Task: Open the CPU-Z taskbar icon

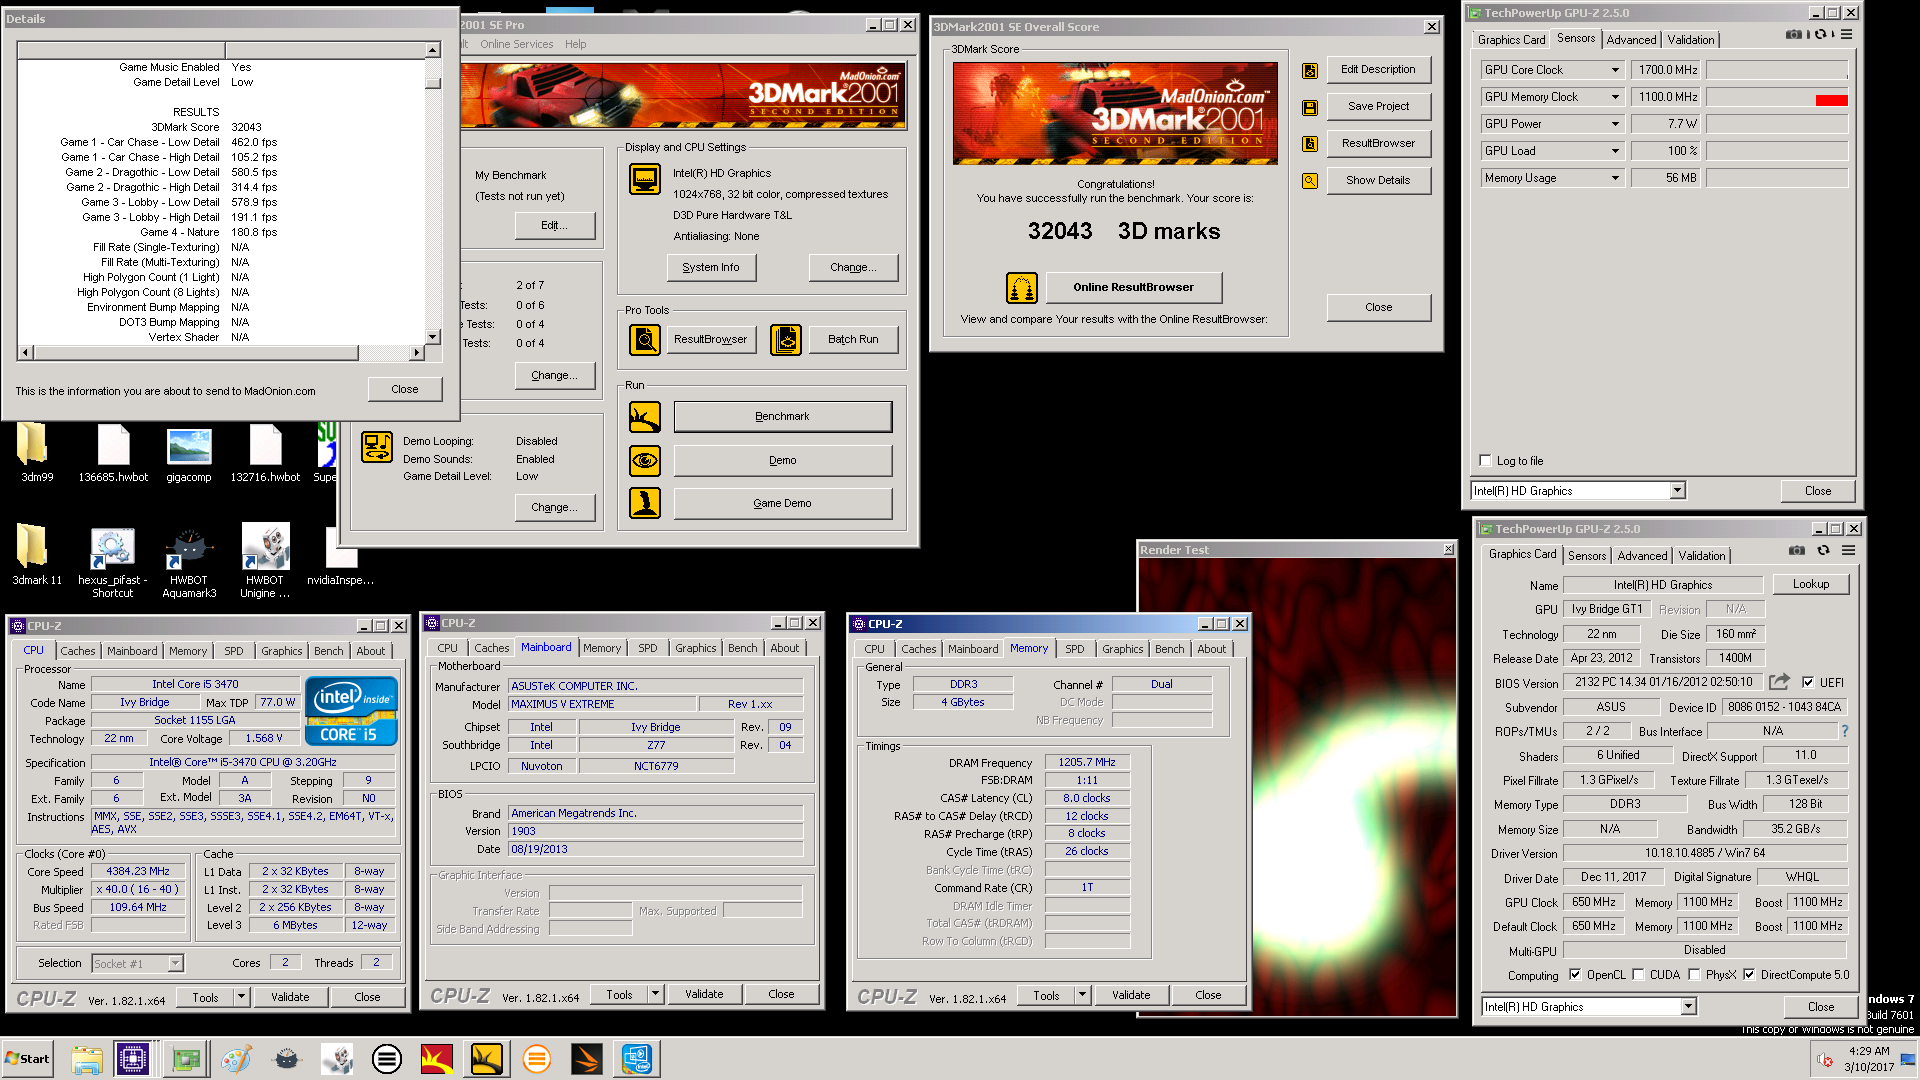Action: (132, 1058)
